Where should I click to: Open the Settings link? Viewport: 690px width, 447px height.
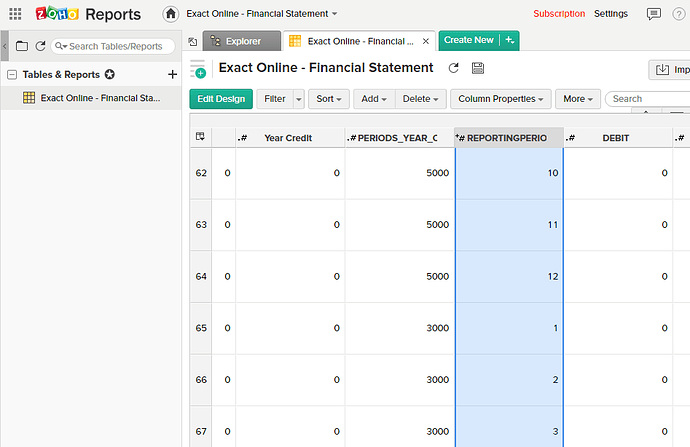(x=611, y=14)
